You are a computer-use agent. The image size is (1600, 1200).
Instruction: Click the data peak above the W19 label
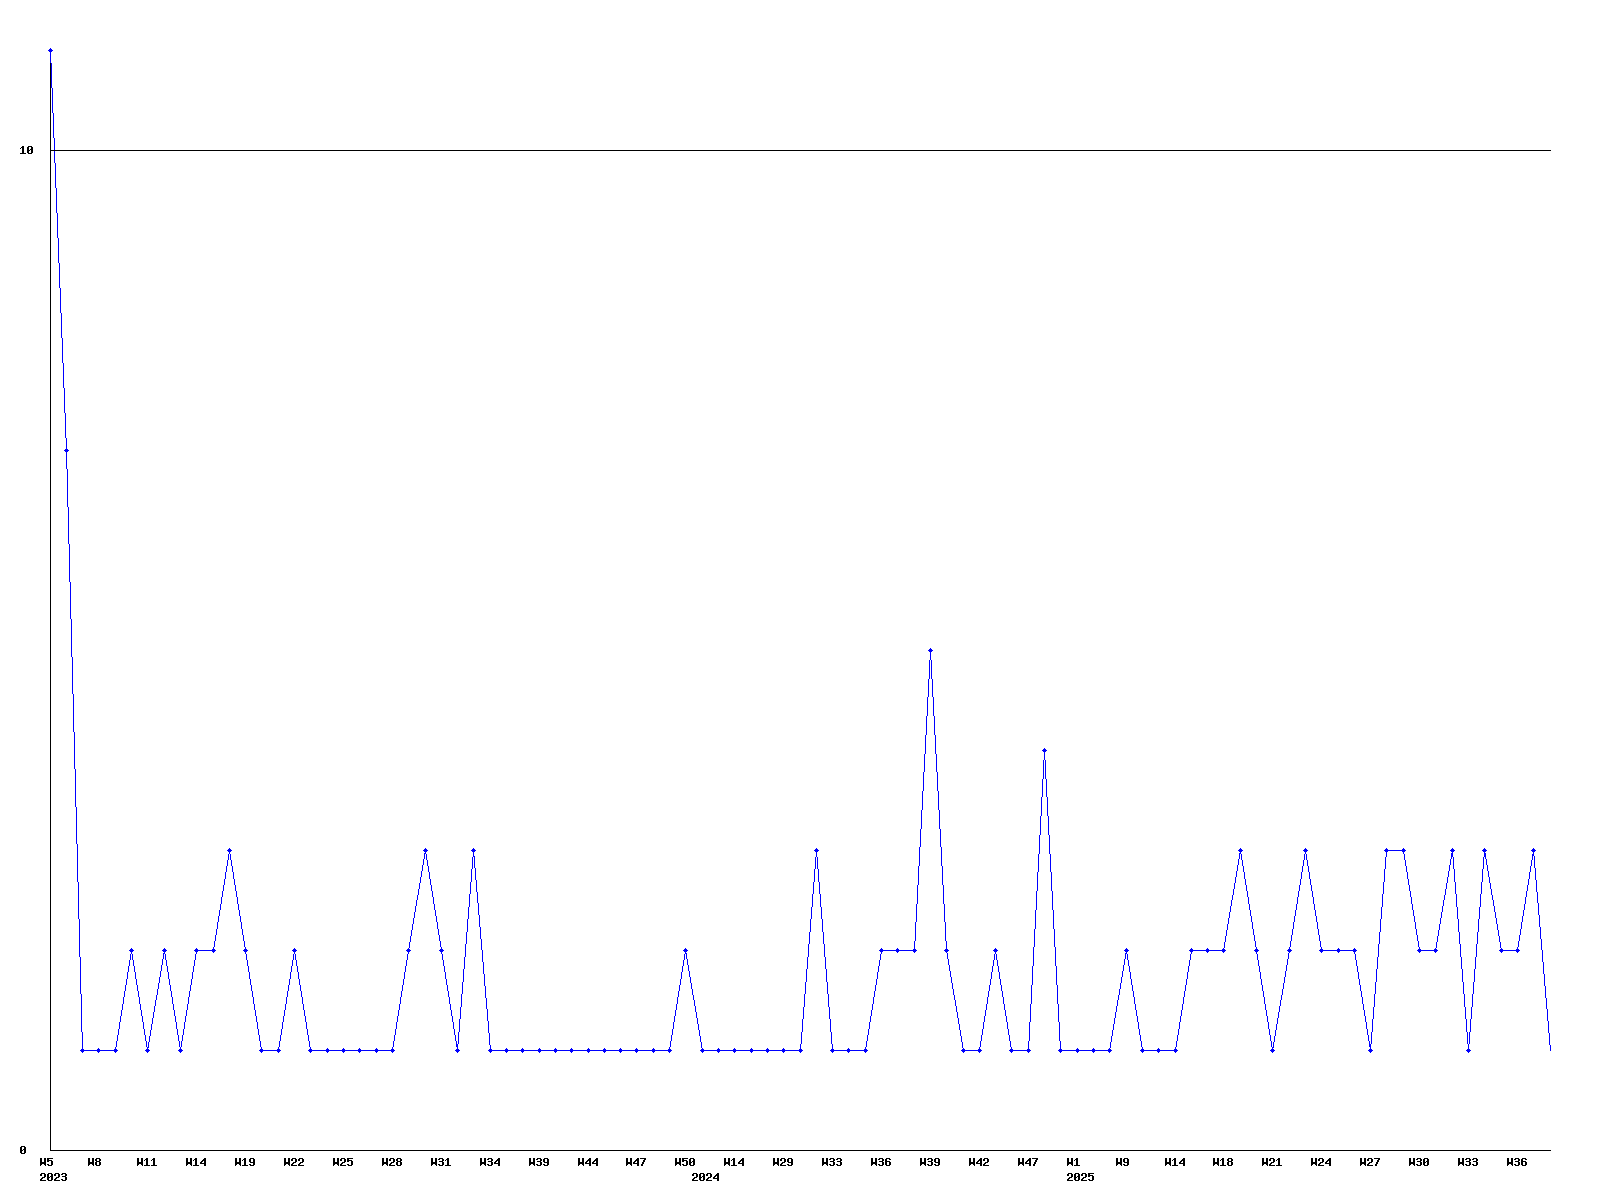(x=229, y=850)
